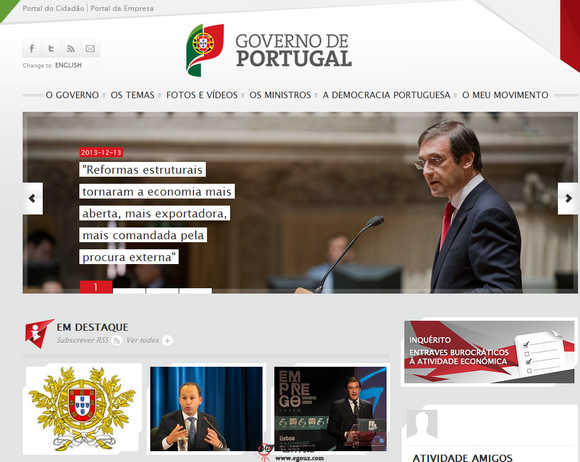The height and width of the screenshot is (462, 580).
Task: Click the email envelope icon
Action: (90, 48)
